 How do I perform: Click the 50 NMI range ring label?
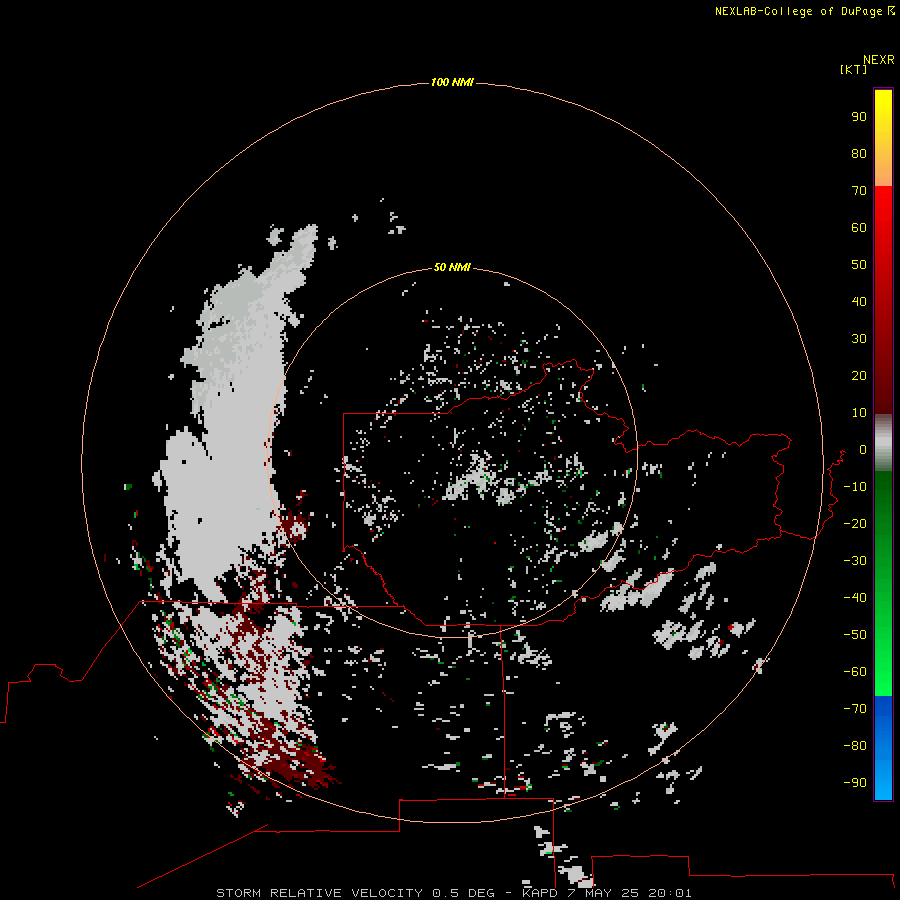click(x=452, y=267)
